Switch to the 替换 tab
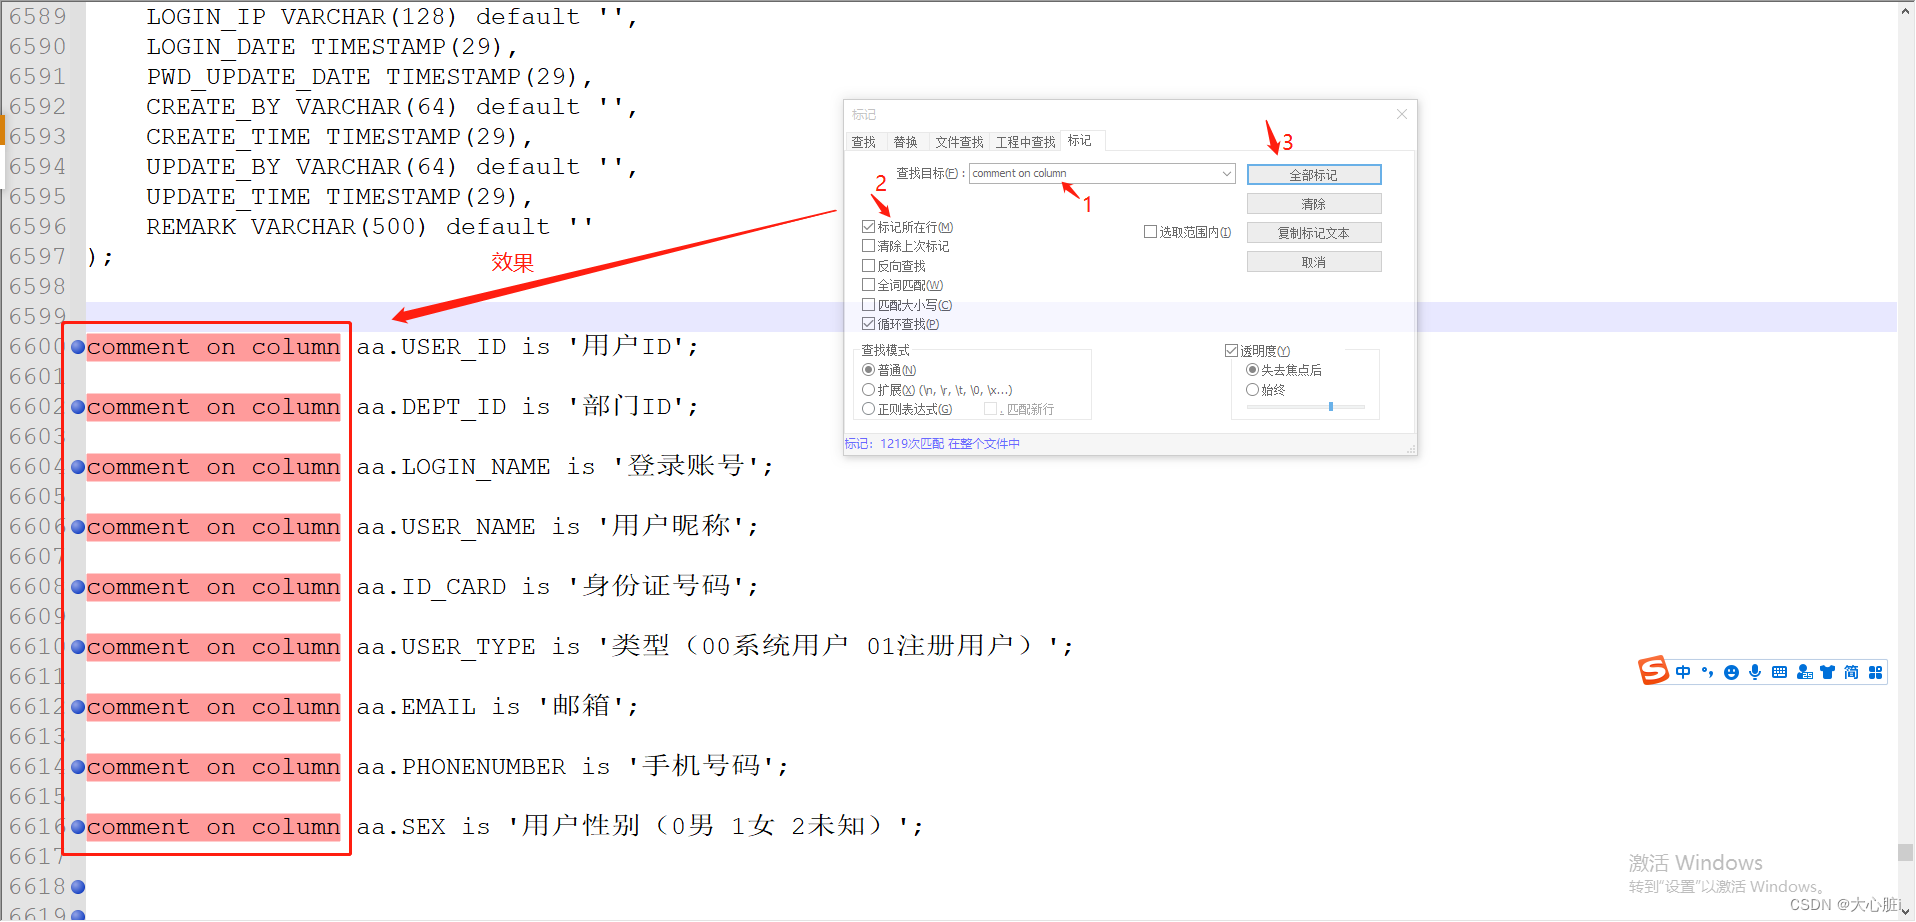This screenshot has height=922, width=1916. 906,142
